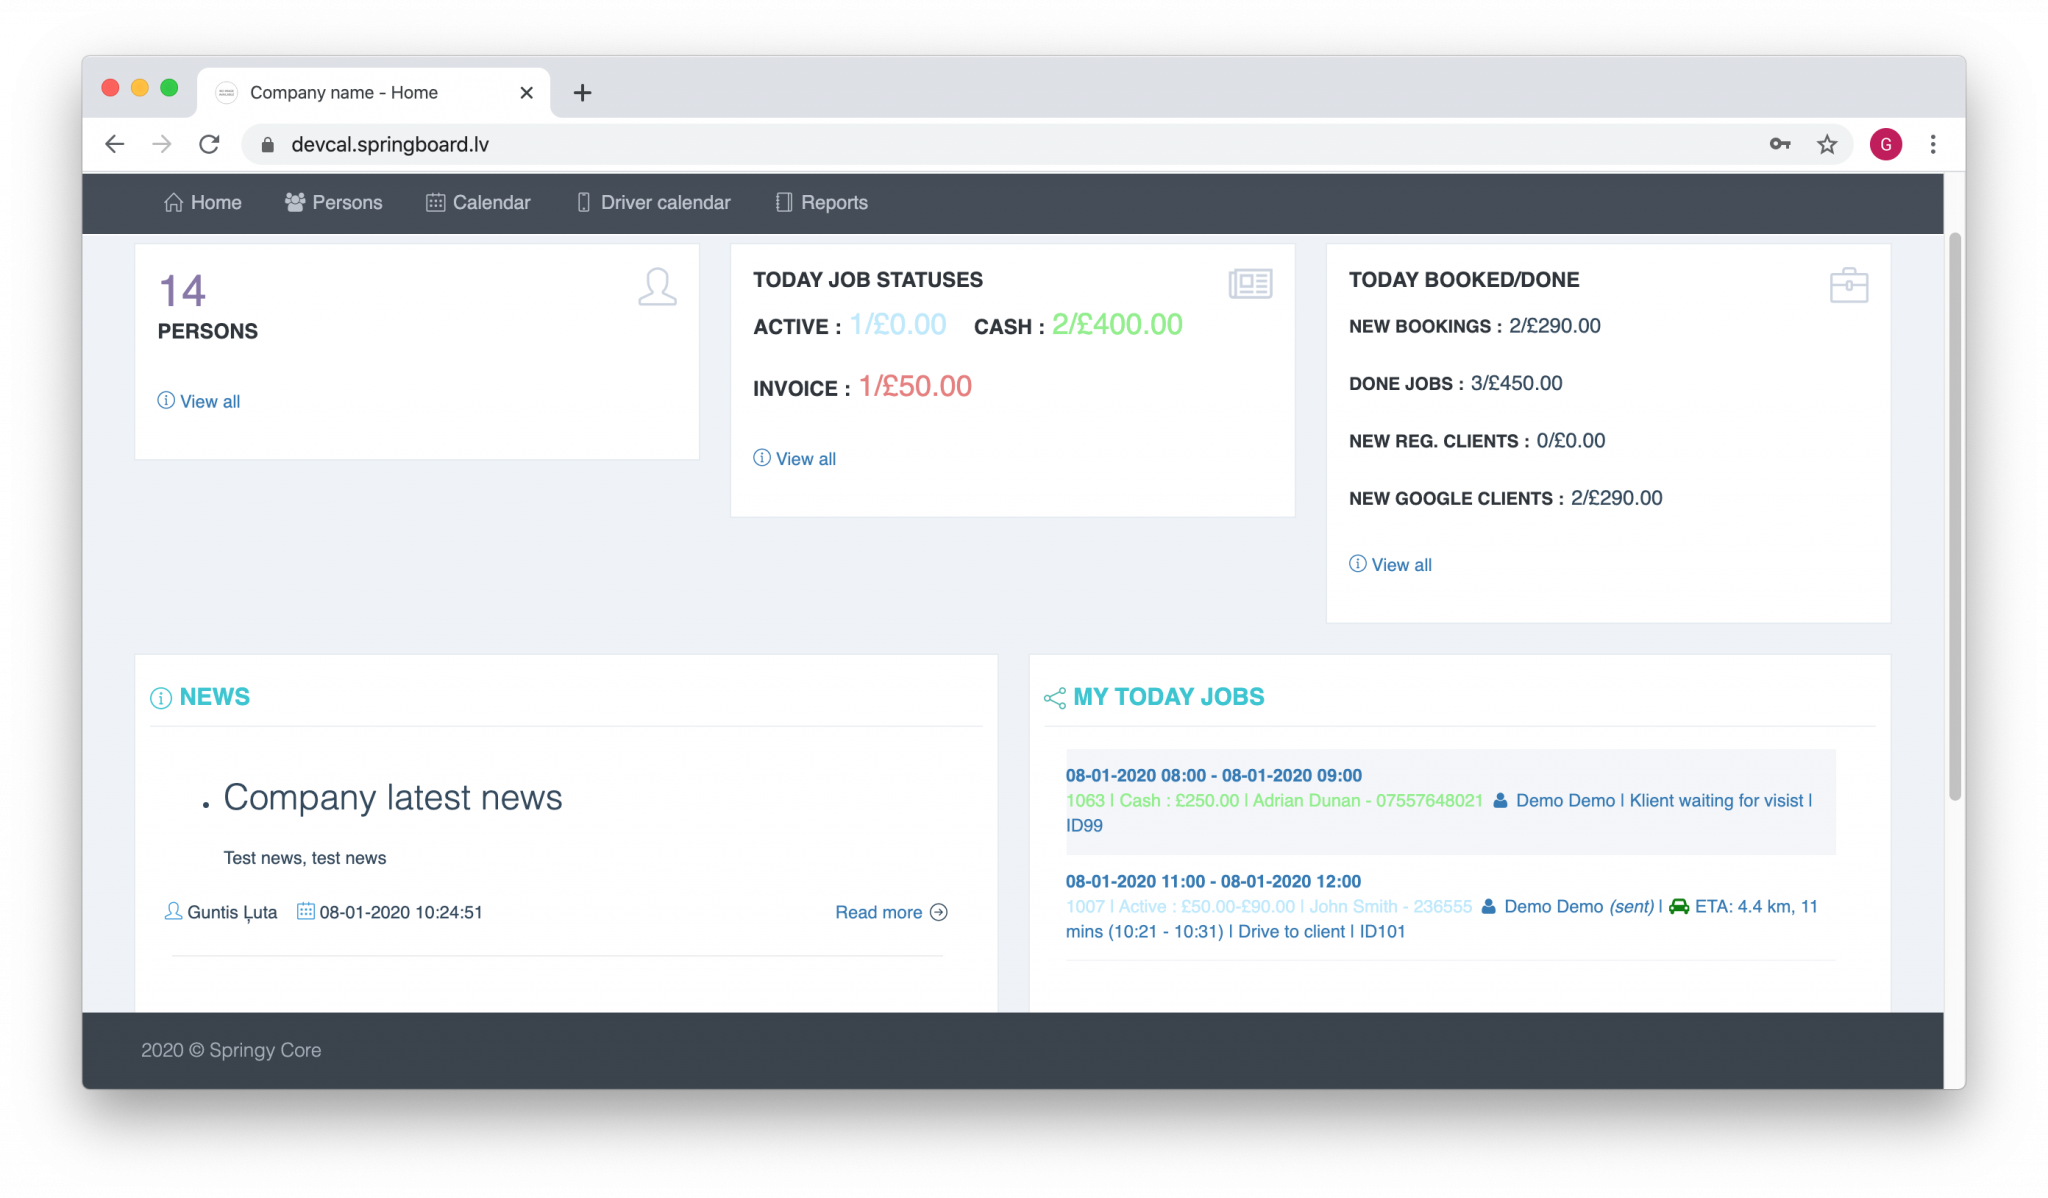The width and height of the screenshot is (2048, 1198).
Task: Click Done Jobs 3/£450.00 value
Action: [x=1516, y=383]
